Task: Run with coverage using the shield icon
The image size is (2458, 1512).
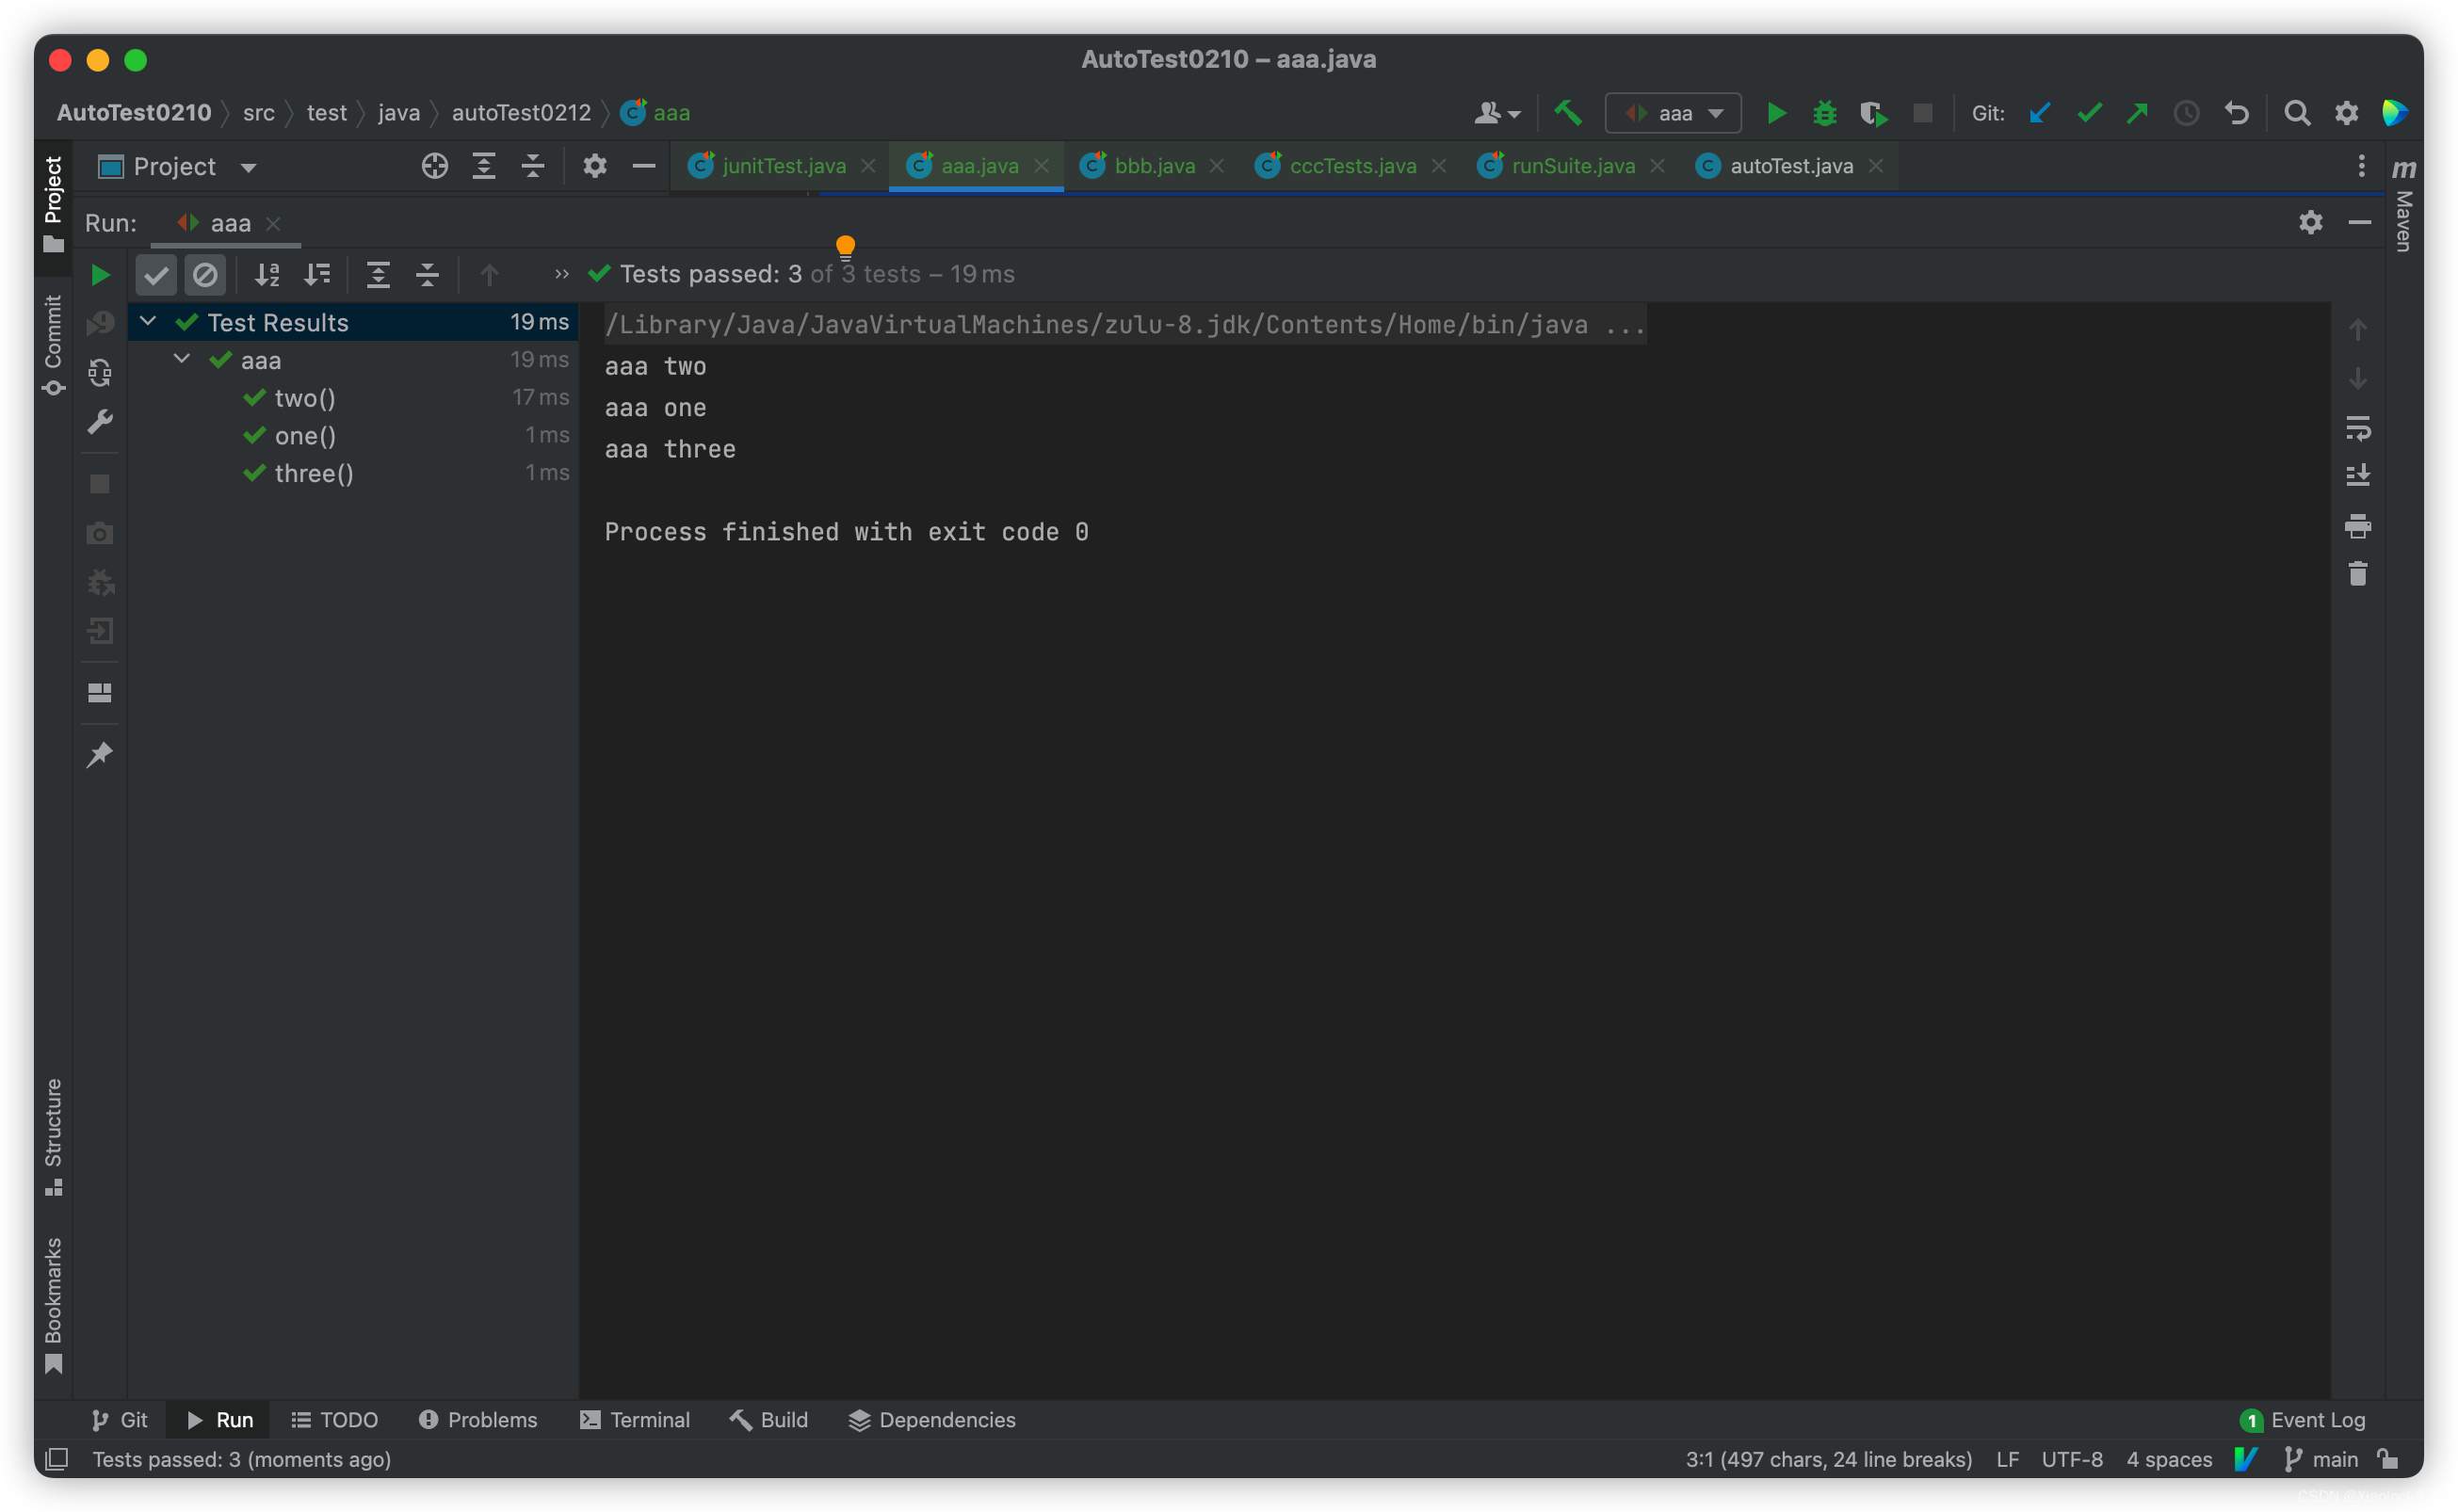Action: pyautogui.click(x=1873, y=113)
